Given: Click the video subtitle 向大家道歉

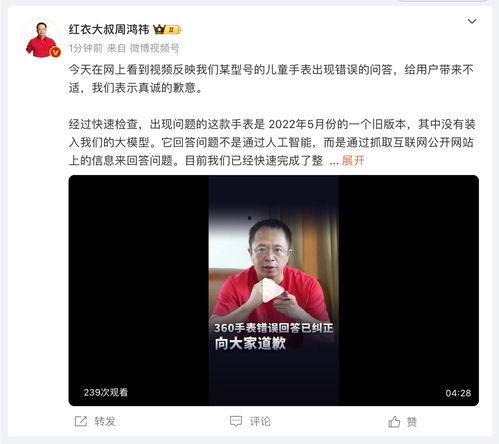Looking at the screenshot, I should 250,344.
